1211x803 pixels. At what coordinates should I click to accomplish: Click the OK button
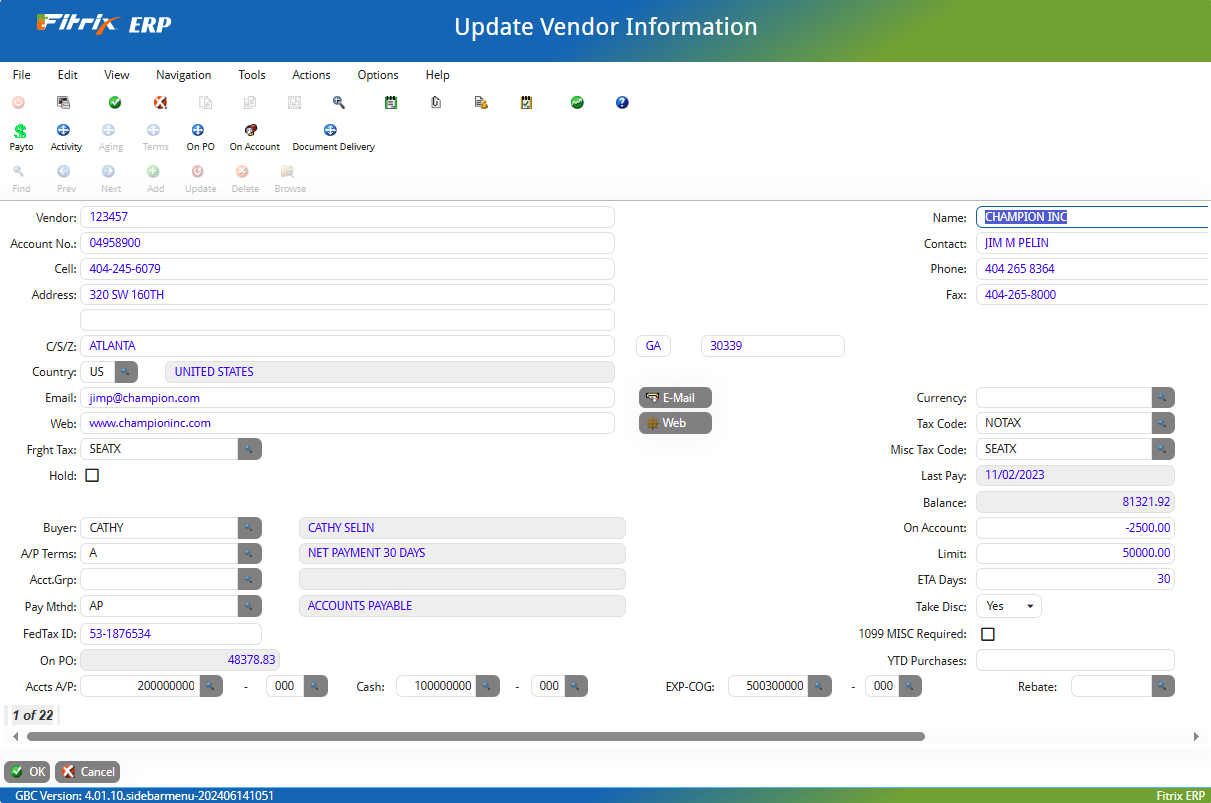(28, 772)
